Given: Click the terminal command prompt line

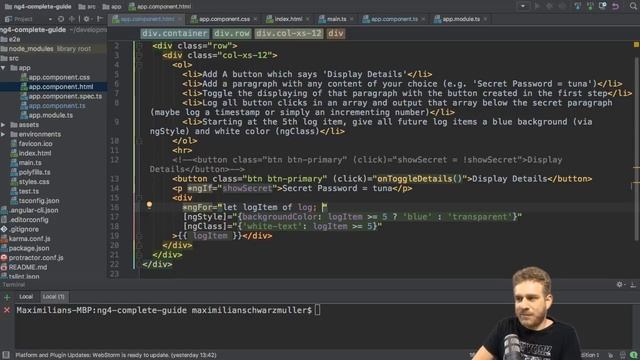Looking at the screenshot, I should (168, 310).
